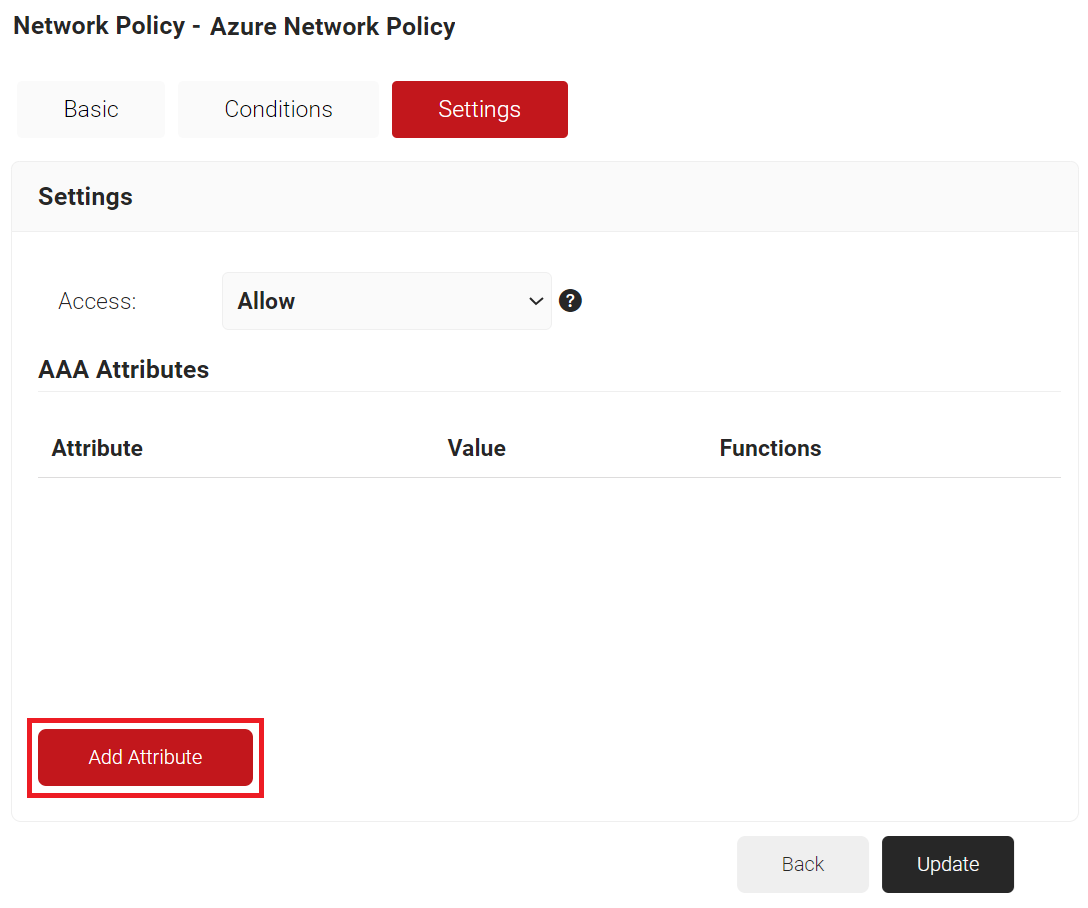Open the Conditions tab
This screenshot has width=1088, height=908.
tap(278, 109)
